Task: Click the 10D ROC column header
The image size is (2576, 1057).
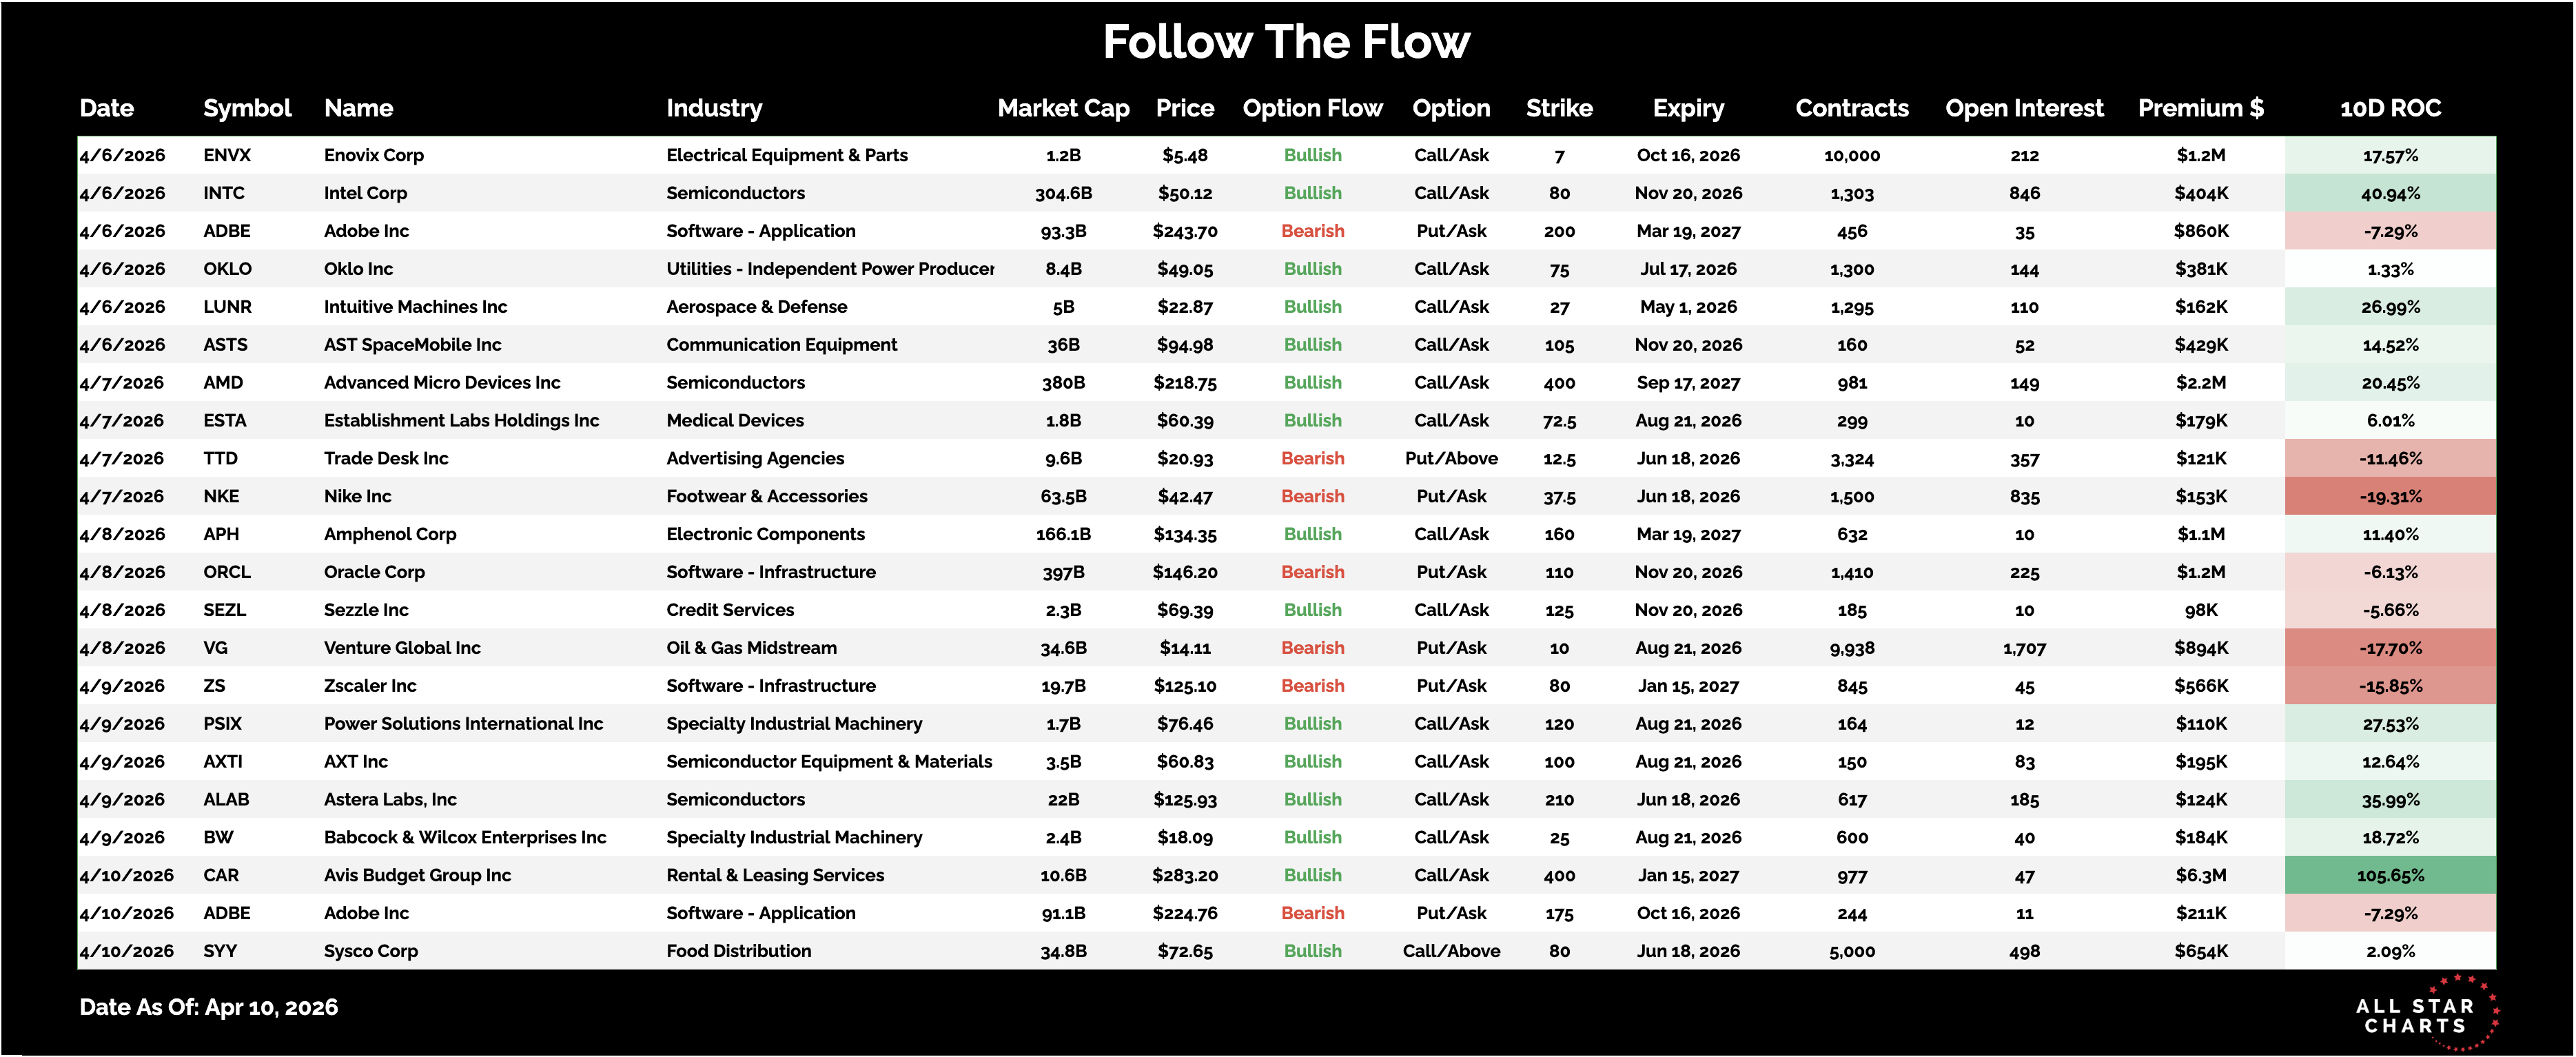Action: (x=2390, y=108)
